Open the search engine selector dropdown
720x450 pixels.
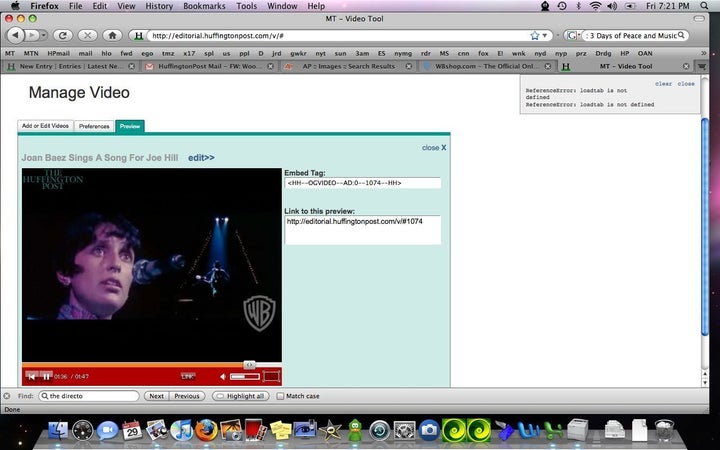pos(572,35)
